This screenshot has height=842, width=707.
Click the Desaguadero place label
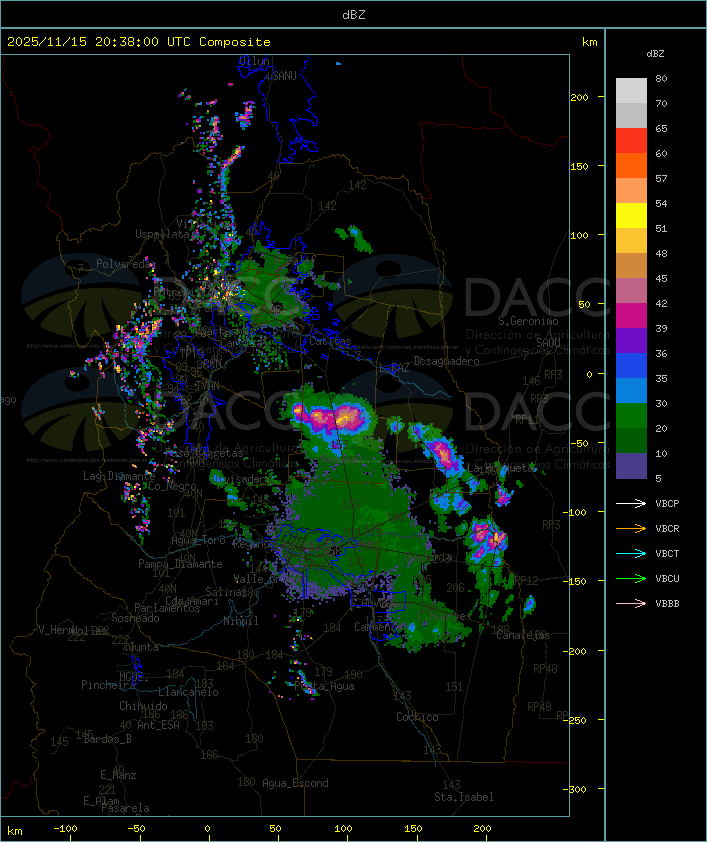446,361
